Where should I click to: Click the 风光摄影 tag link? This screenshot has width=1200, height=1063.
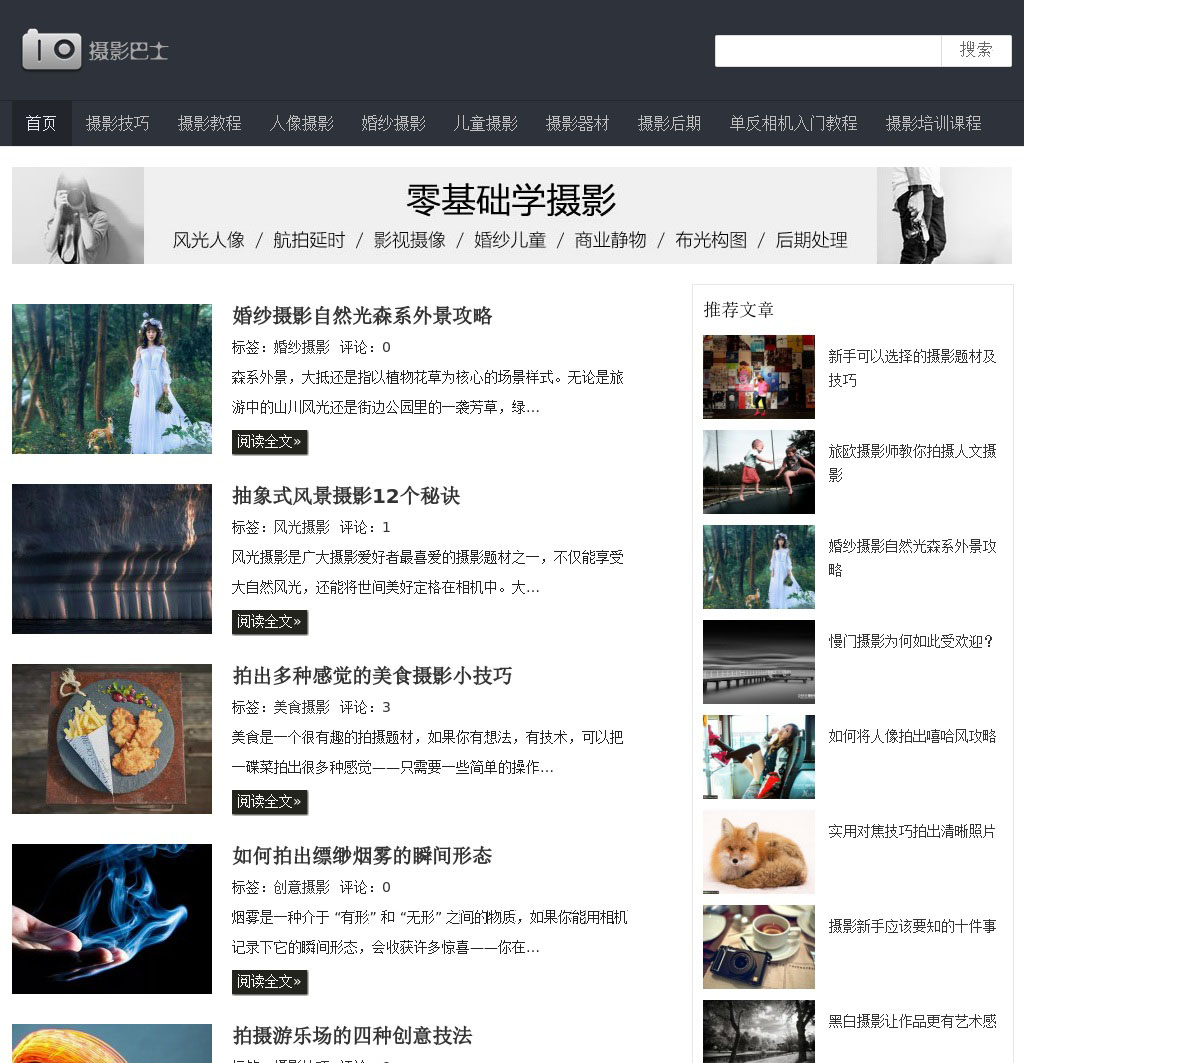301,527
